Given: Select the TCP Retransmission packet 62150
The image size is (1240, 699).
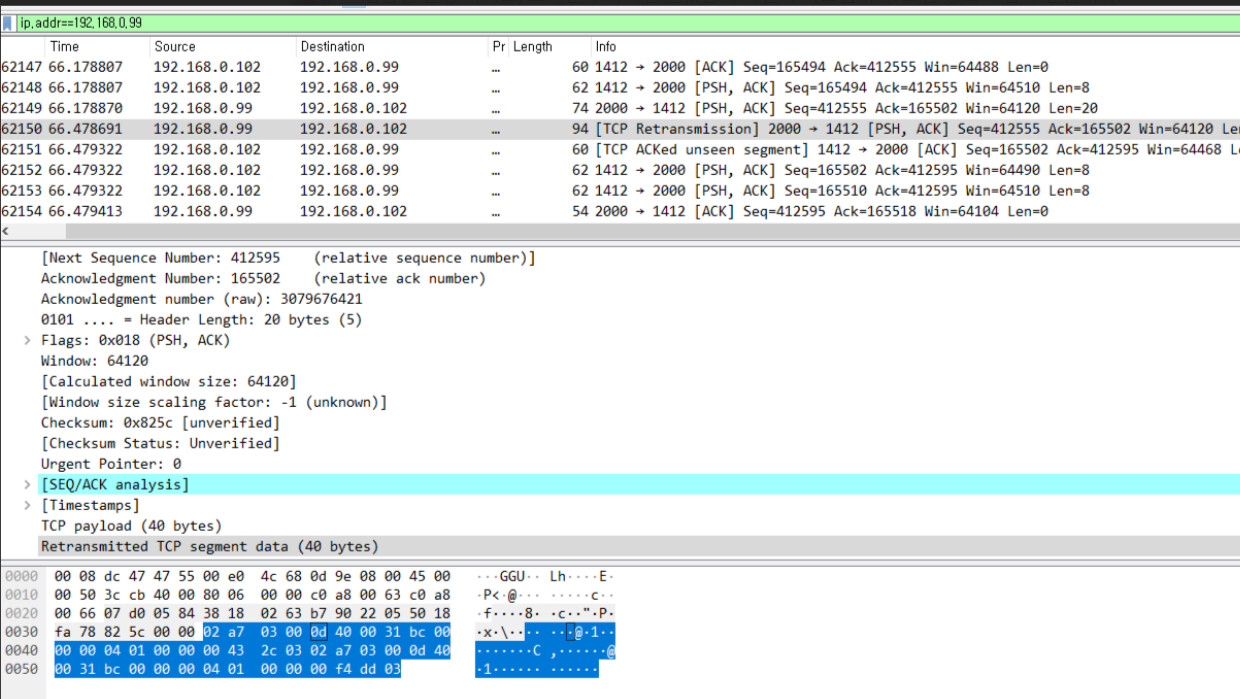Looking at the screenshot, I should pyautogui.click(x=620, y=129).
